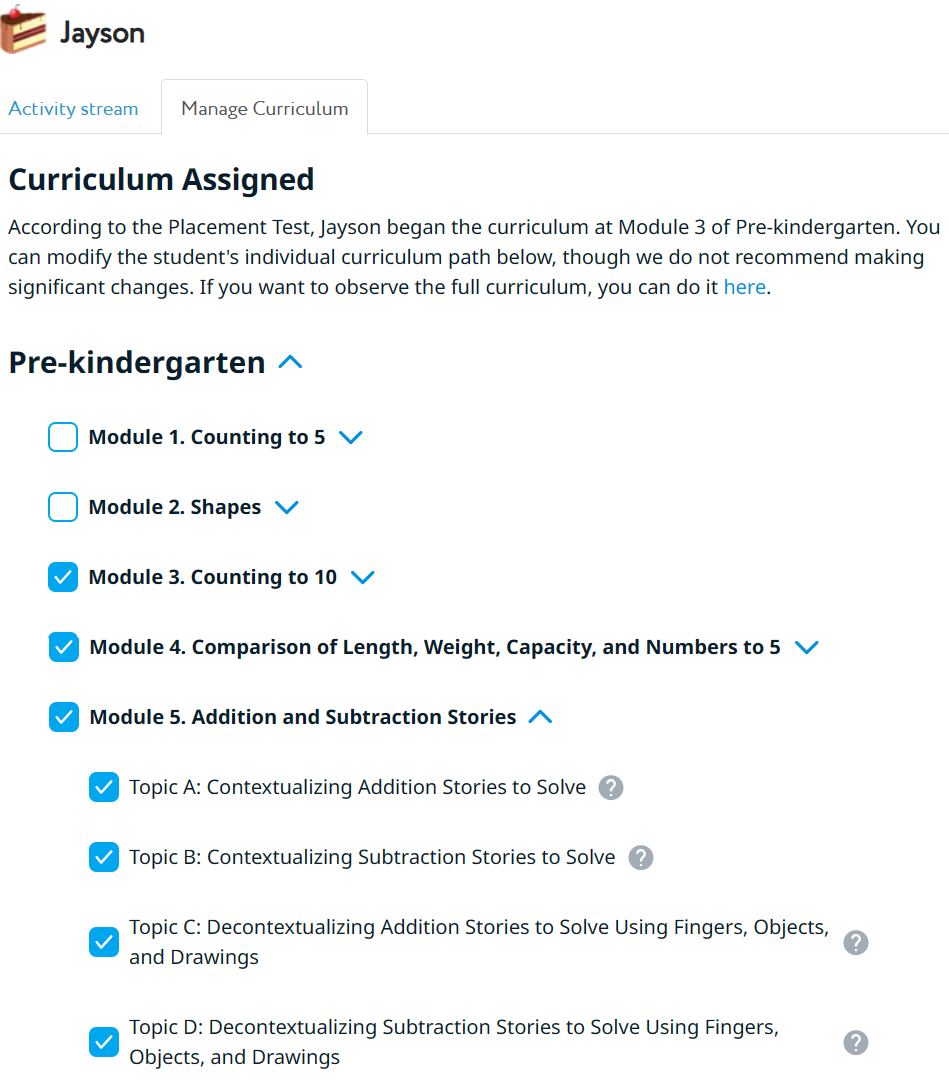Open help icon for Topic A
Viewport: 949px width, 1089px height.
click(x=611, y=788)
